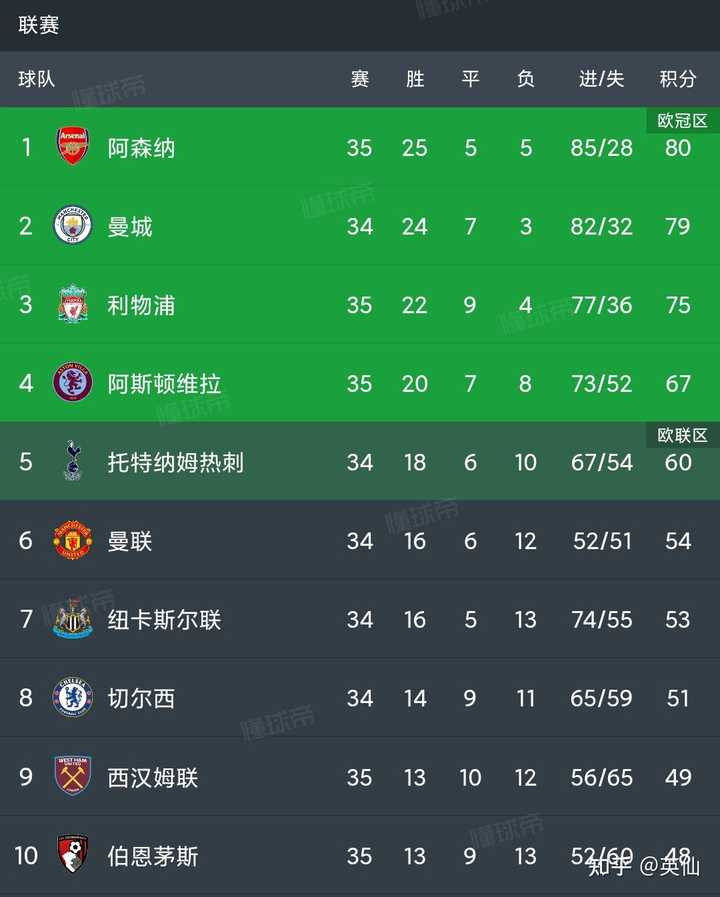Select the 欧联区 zone label
Screen dimensions: 720x897
pyautogui.click(x=682, y=435)
